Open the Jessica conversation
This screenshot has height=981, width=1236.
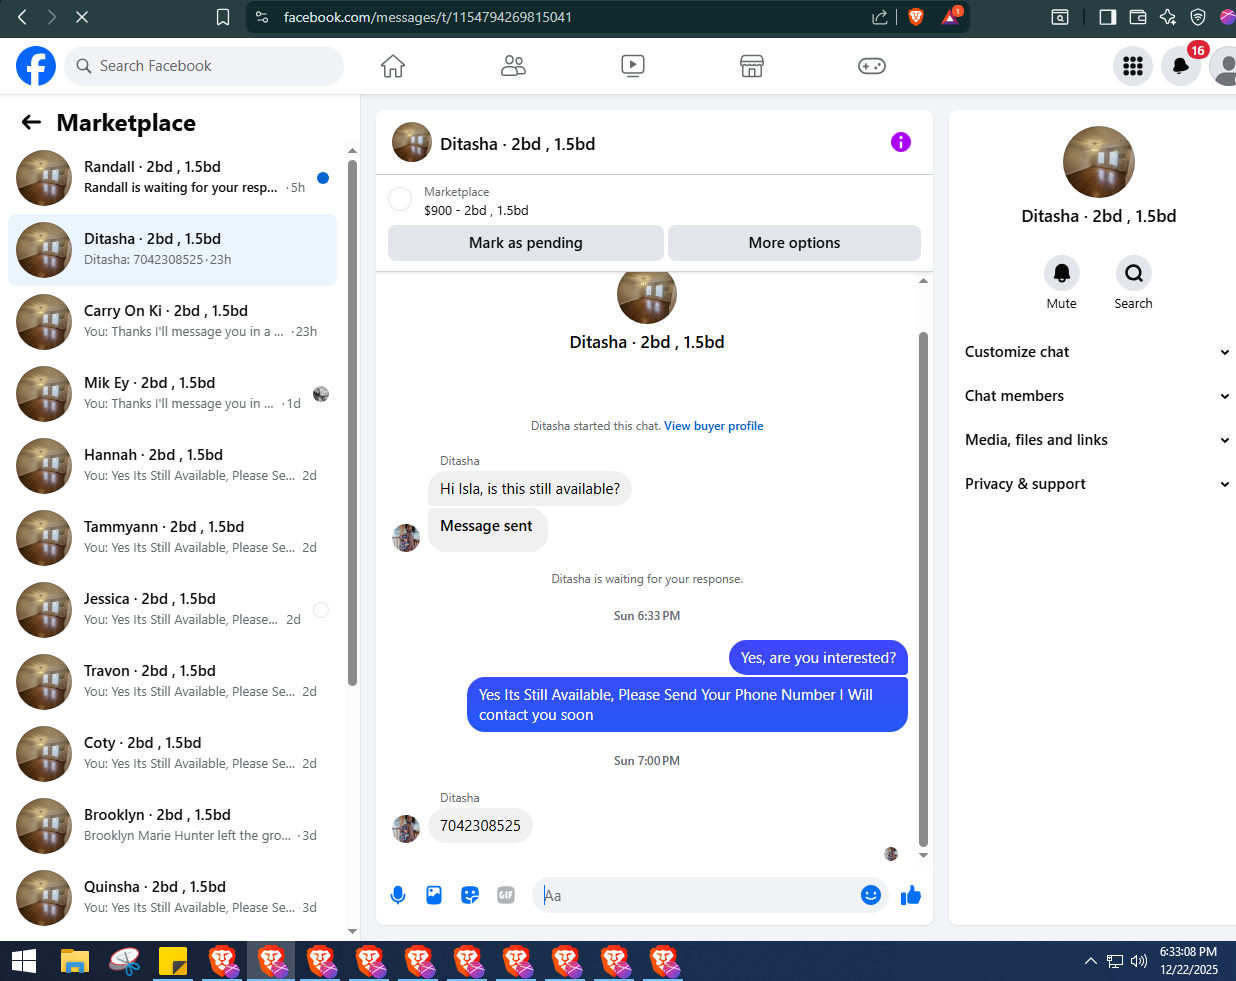[172, 610]
